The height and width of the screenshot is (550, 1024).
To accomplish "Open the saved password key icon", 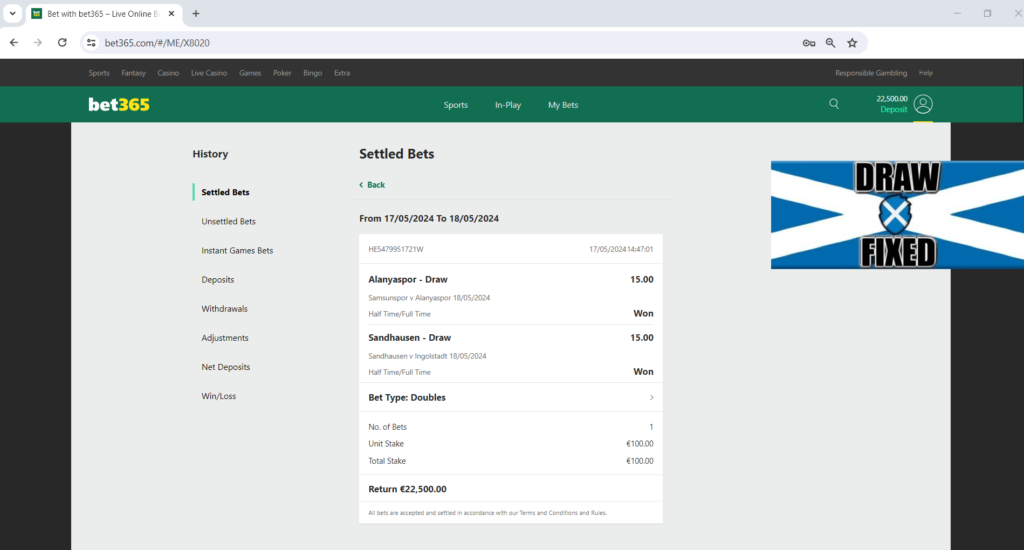I will (808, 43).
